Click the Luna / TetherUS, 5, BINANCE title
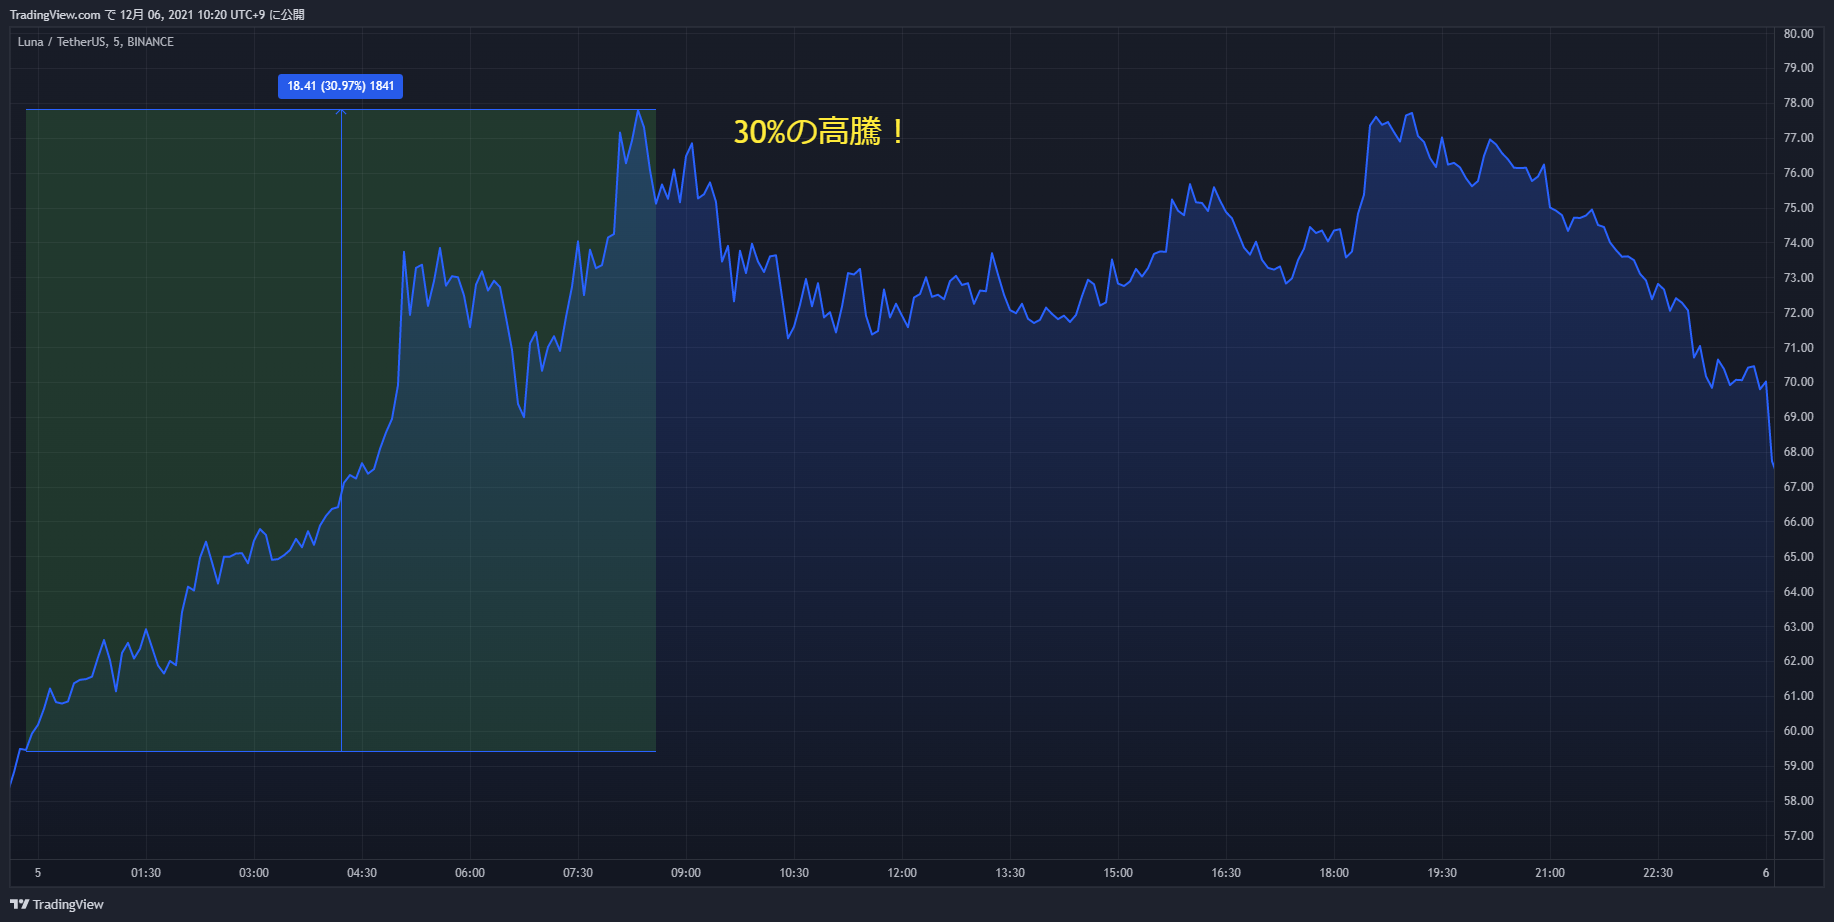Image resolution: width=1834 pixels, height=922 pixels. click(x=96, y=42)
